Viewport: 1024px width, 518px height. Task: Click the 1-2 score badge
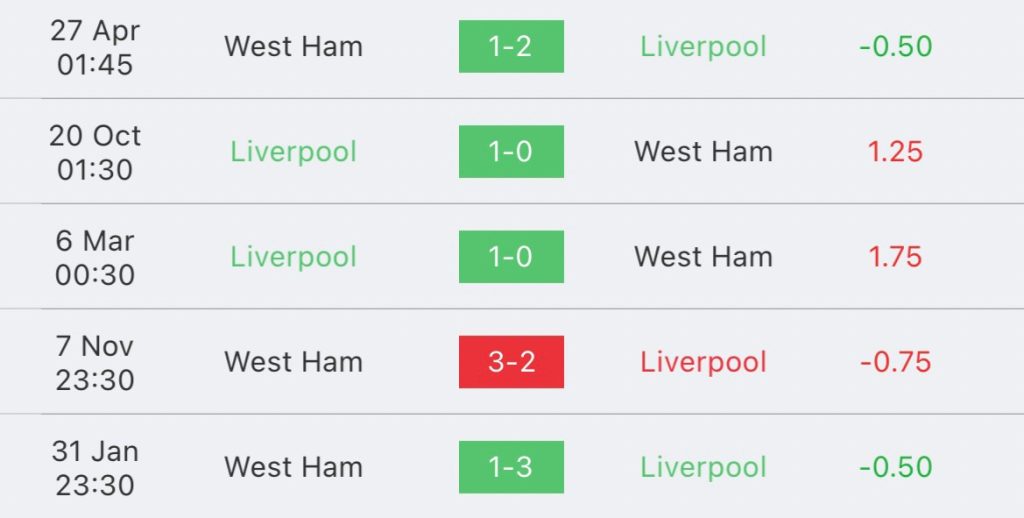point(511,47)
